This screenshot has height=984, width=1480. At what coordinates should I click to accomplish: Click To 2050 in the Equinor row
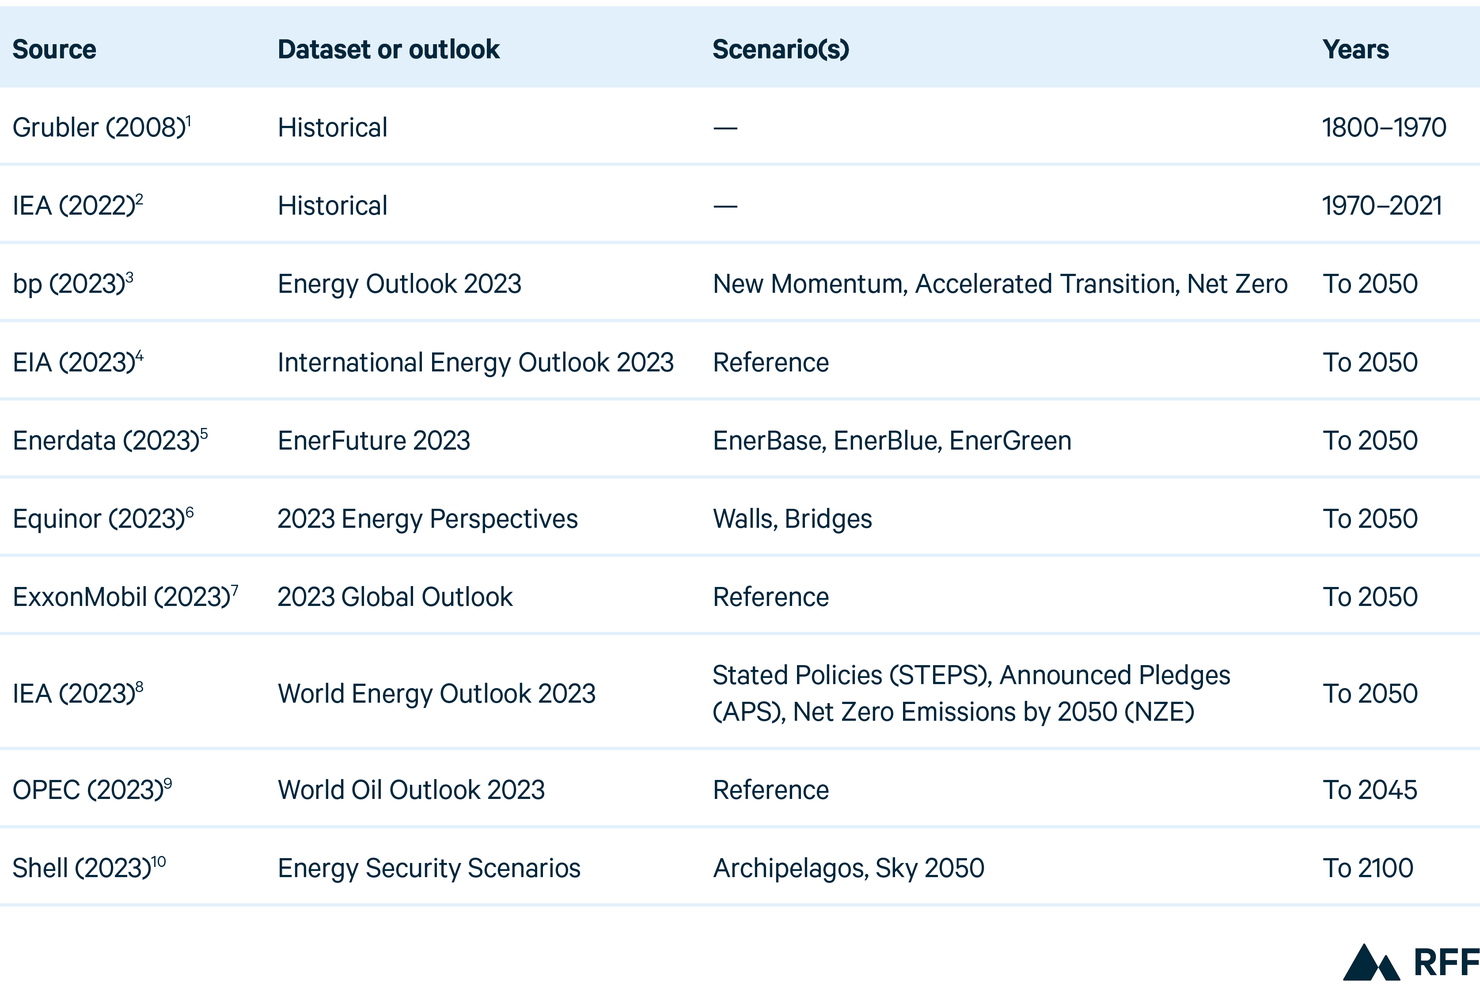1370,518
